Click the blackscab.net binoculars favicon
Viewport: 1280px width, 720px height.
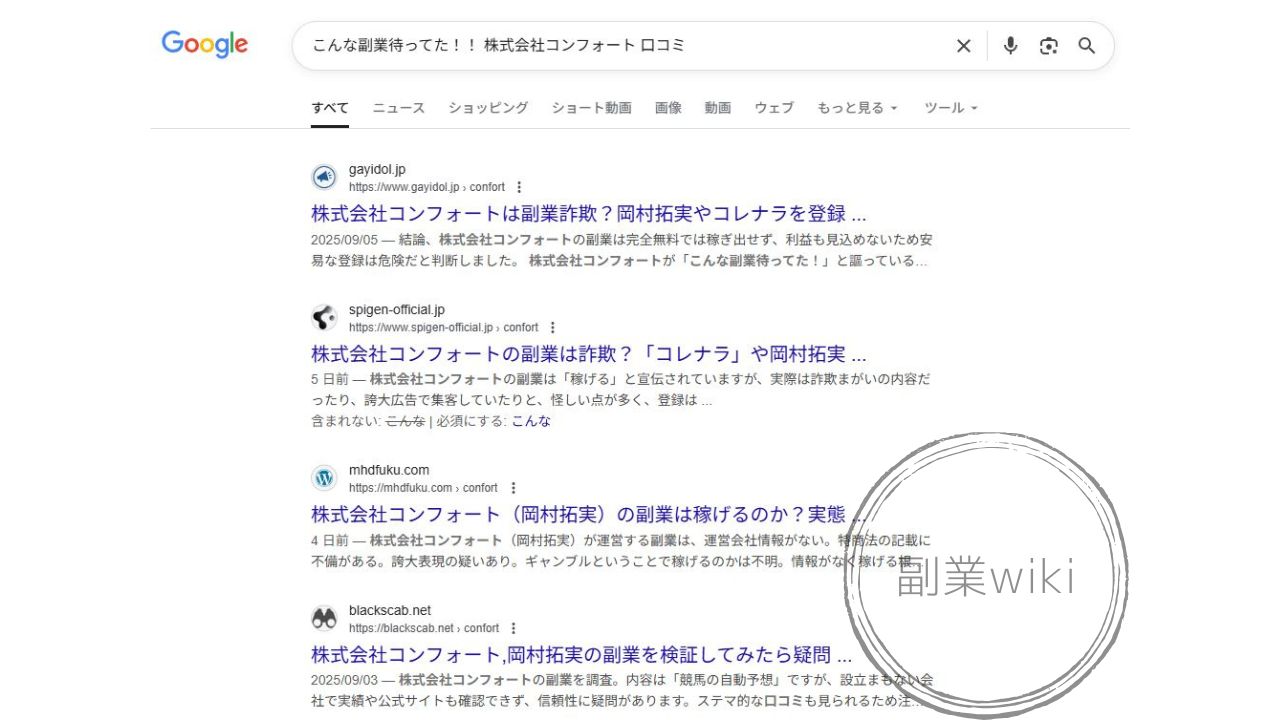(x=324, y=618)
